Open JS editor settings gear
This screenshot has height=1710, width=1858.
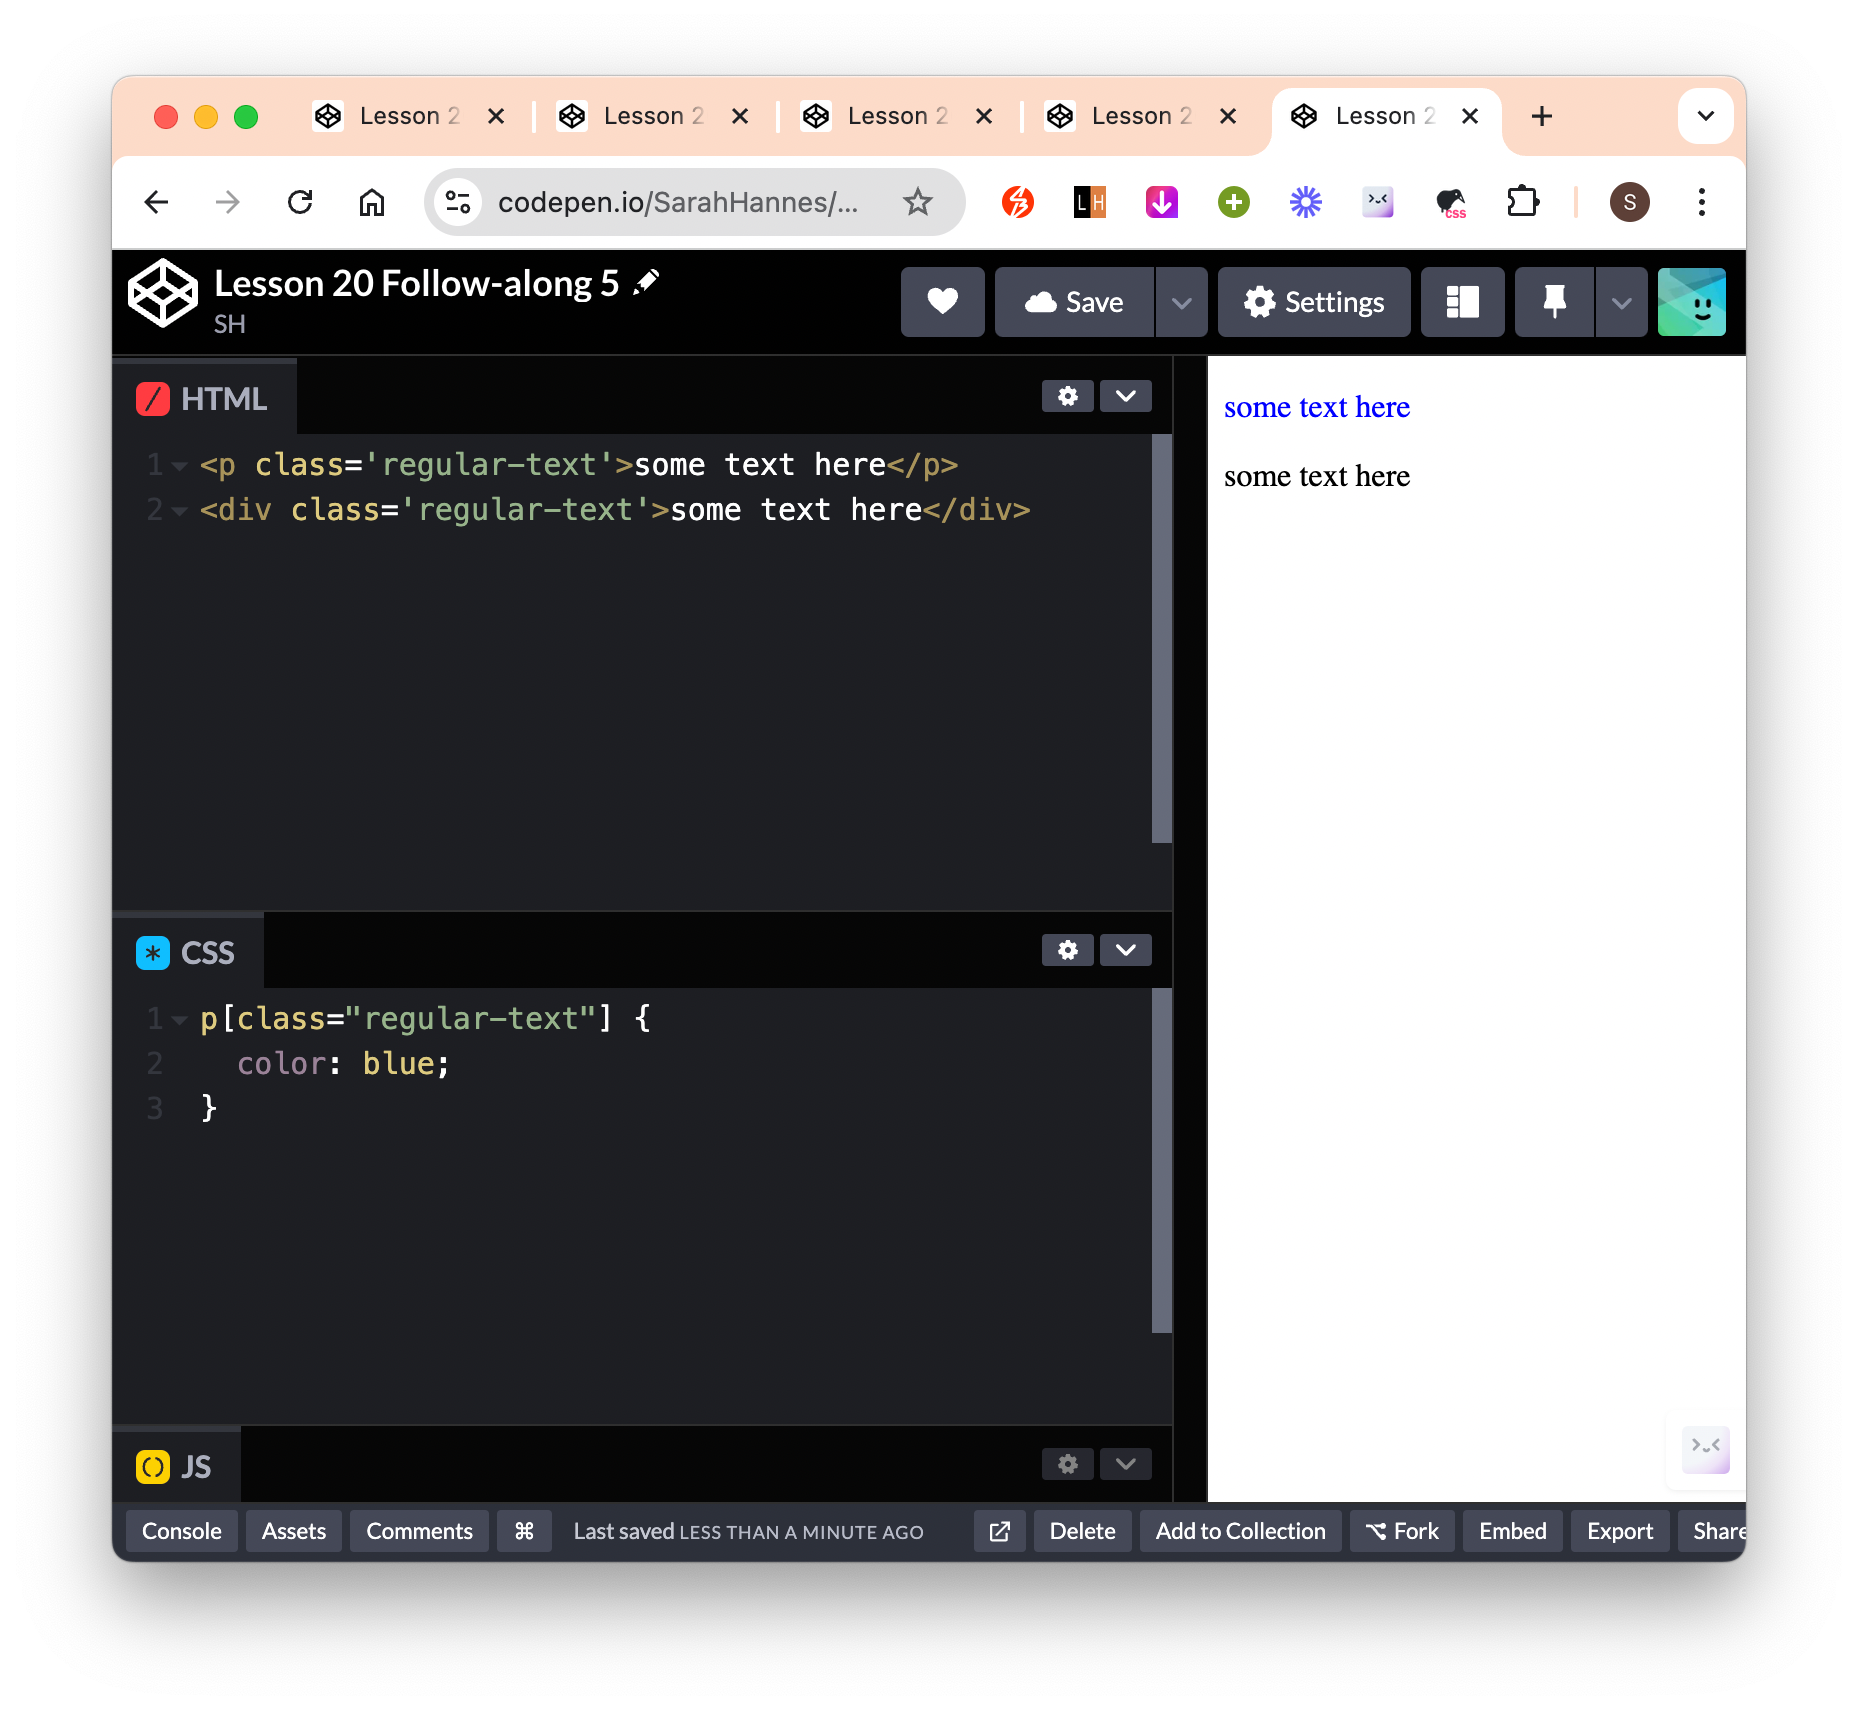pyautogui.click(x=1068, y=1464)
